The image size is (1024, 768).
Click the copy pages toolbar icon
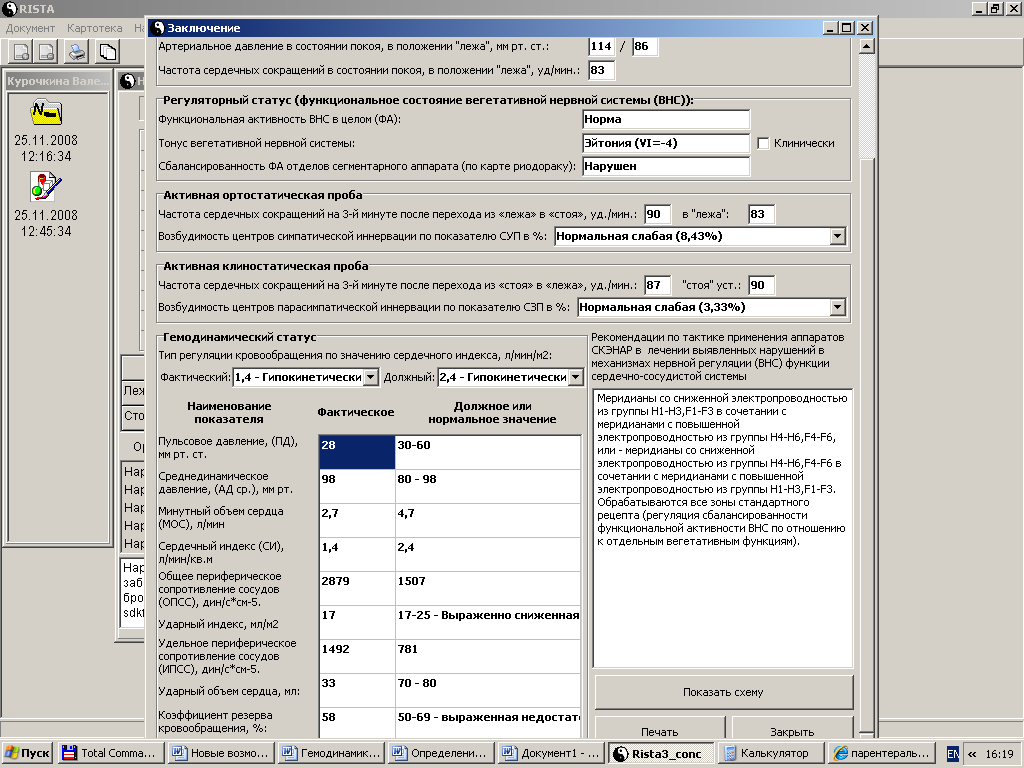(x=107, y=52)
